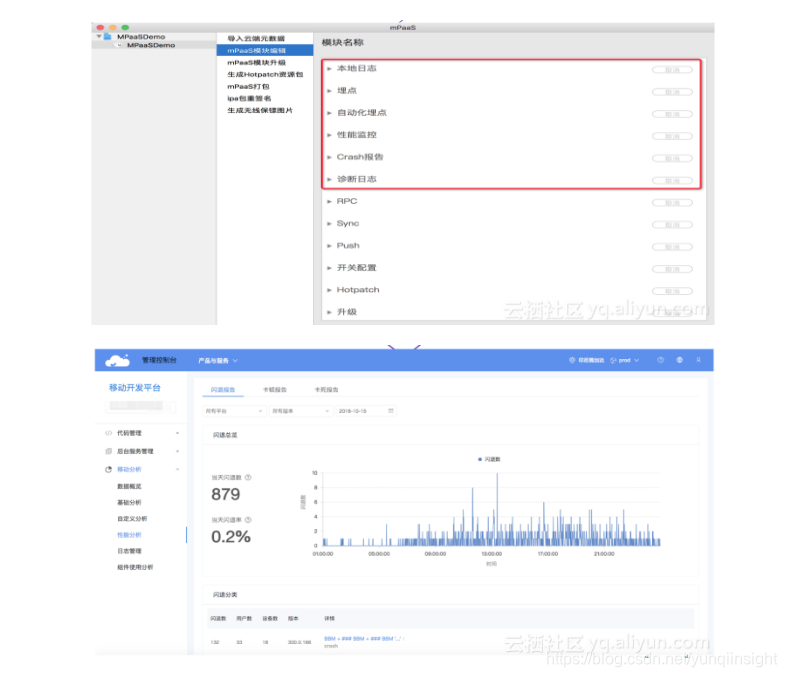Expand the 后台服务管理 sidebar section

click(177, 451)
